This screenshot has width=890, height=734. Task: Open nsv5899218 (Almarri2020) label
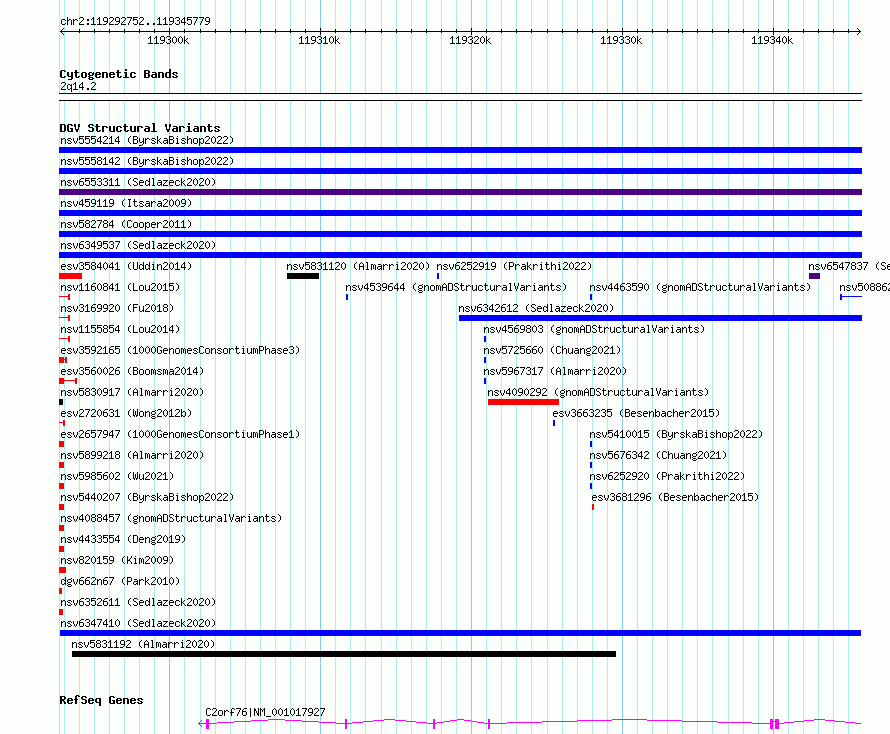click(132, 455)
